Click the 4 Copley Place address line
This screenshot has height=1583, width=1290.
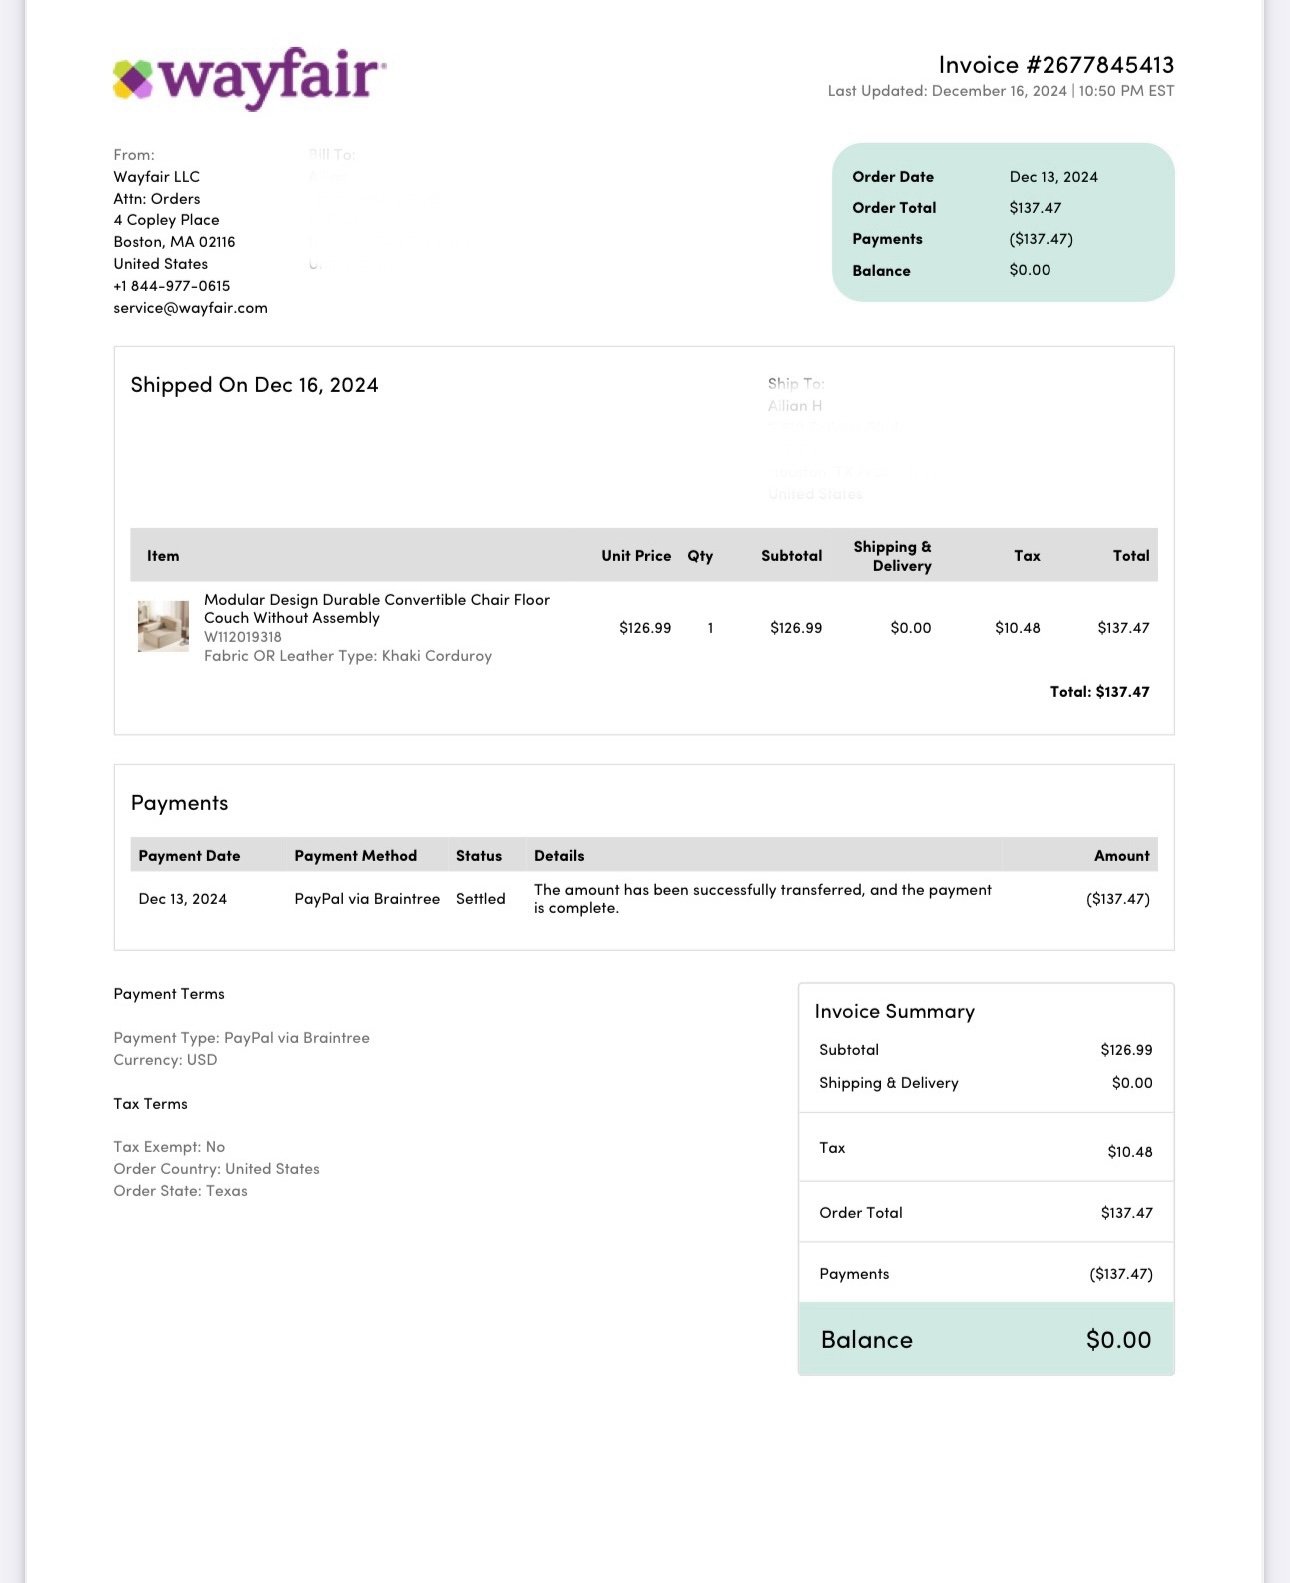(x=166, y=220)
